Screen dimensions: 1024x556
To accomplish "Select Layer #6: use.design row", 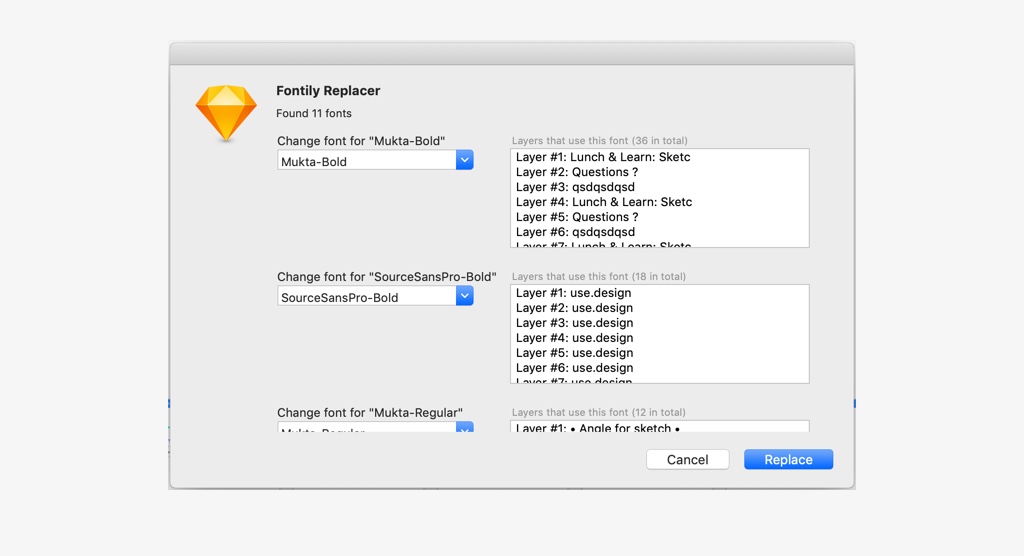I will 660,368.
